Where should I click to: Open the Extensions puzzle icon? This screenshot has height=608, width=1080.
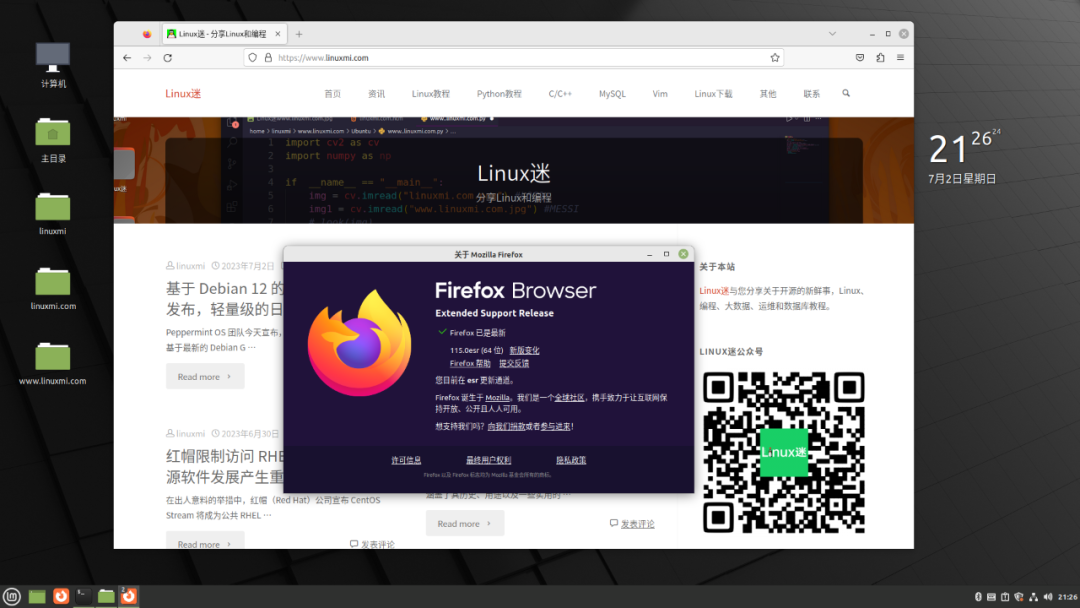coord(880,58)
